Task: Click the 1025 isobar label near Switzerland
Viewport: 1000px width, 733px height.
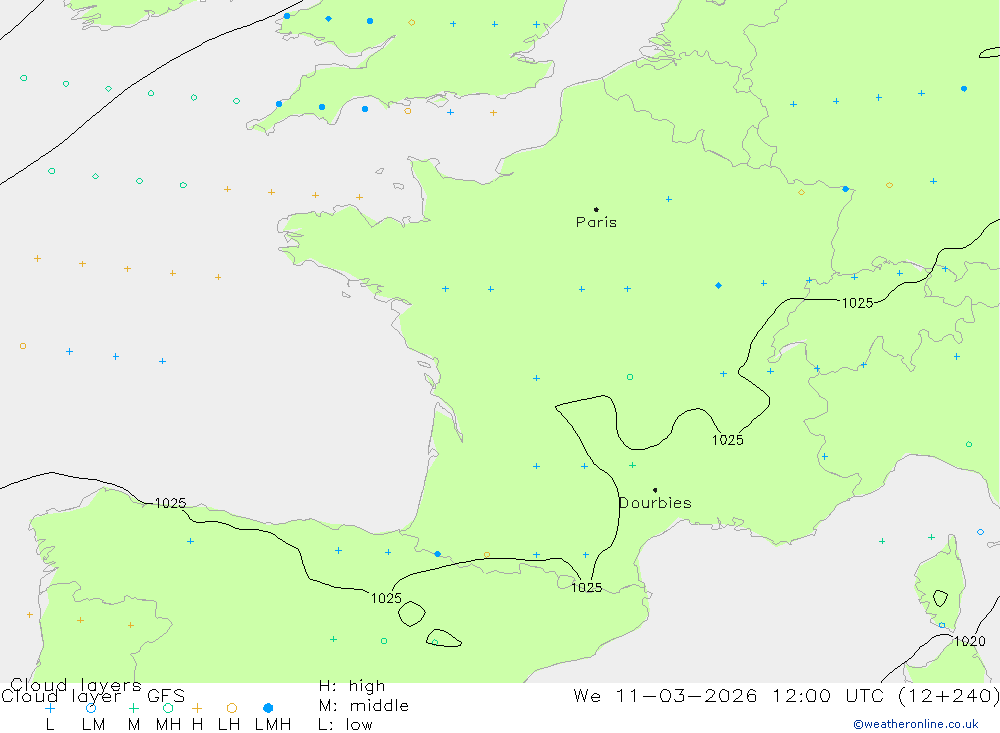Action: coord(857,303)
